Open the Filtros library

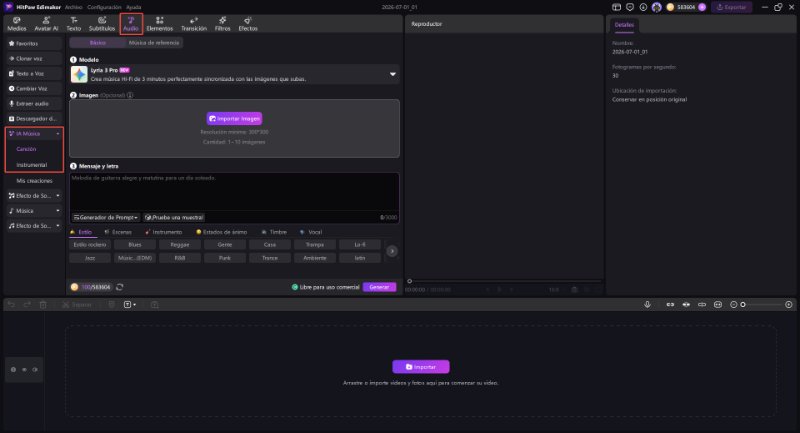pos(222,23)
